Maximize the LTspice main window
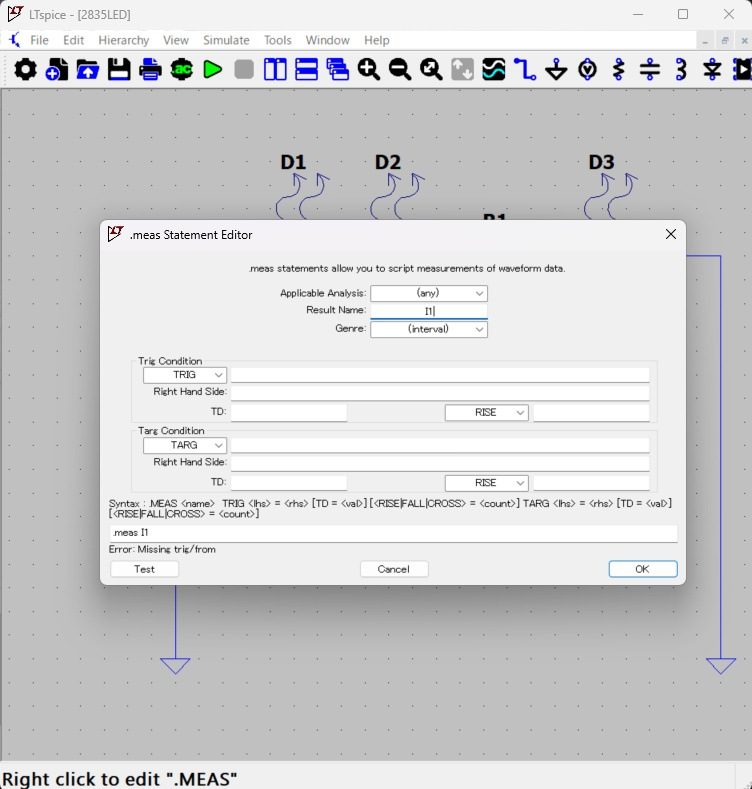Viewport: 752px width, 789px height. (x=683, y=14)
